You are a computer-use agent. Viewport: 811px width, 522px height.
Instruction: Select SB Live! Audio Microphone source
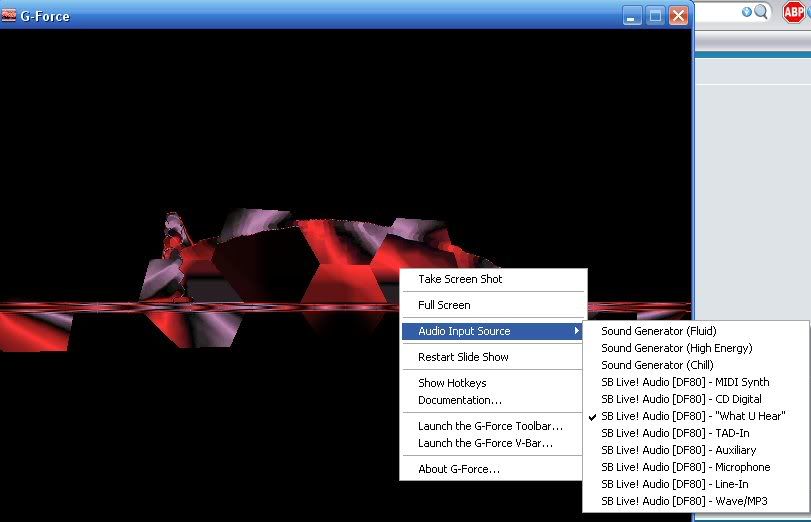[x=696, y=467]
